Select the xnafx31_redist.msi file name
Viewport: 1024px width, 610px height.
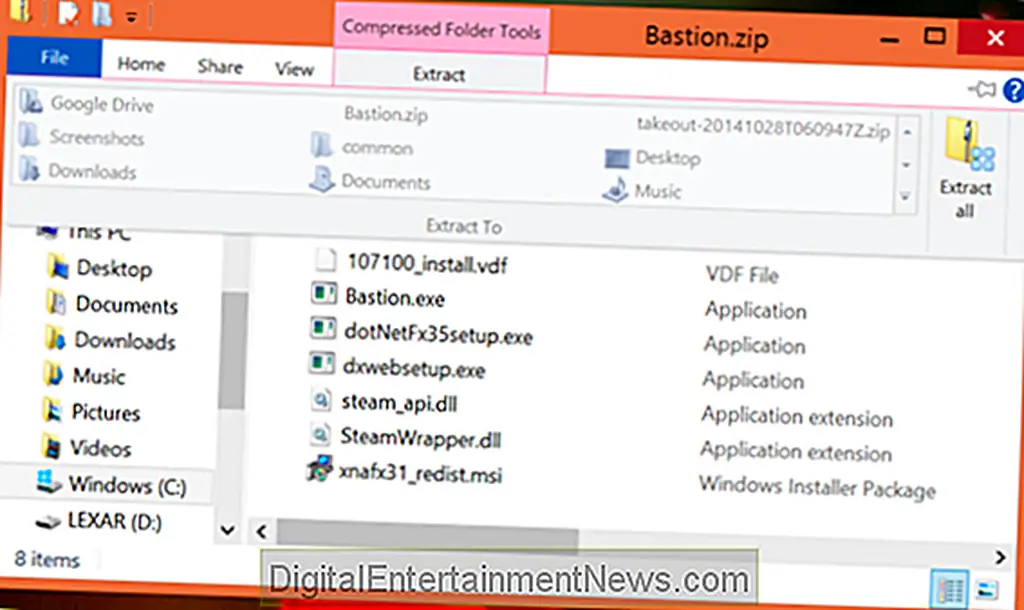point(420,474)
